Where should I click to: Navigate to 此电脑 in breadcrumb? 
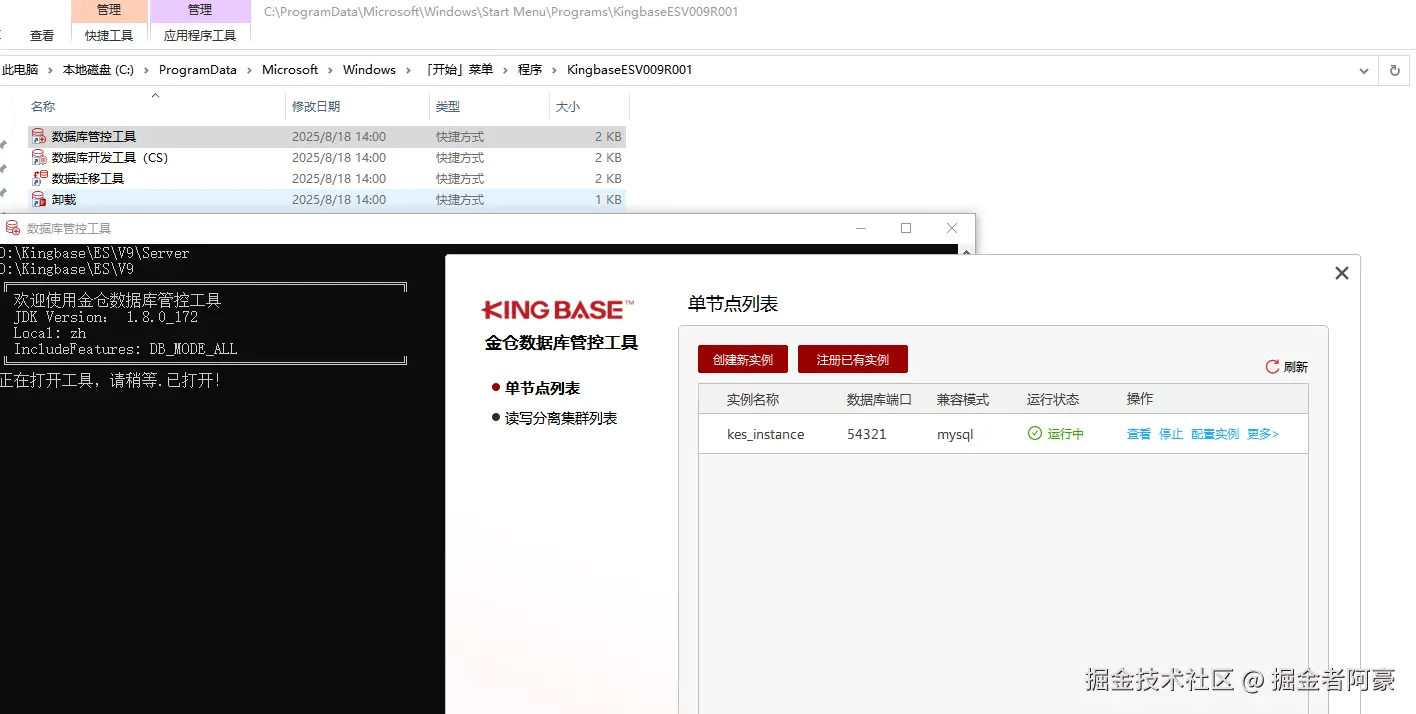tap(20, 70)
